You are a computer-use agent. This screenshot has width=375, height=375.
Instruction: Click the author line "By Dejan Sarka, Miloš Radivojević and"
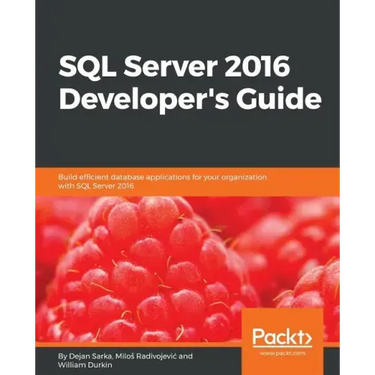(x=125, y=356)
